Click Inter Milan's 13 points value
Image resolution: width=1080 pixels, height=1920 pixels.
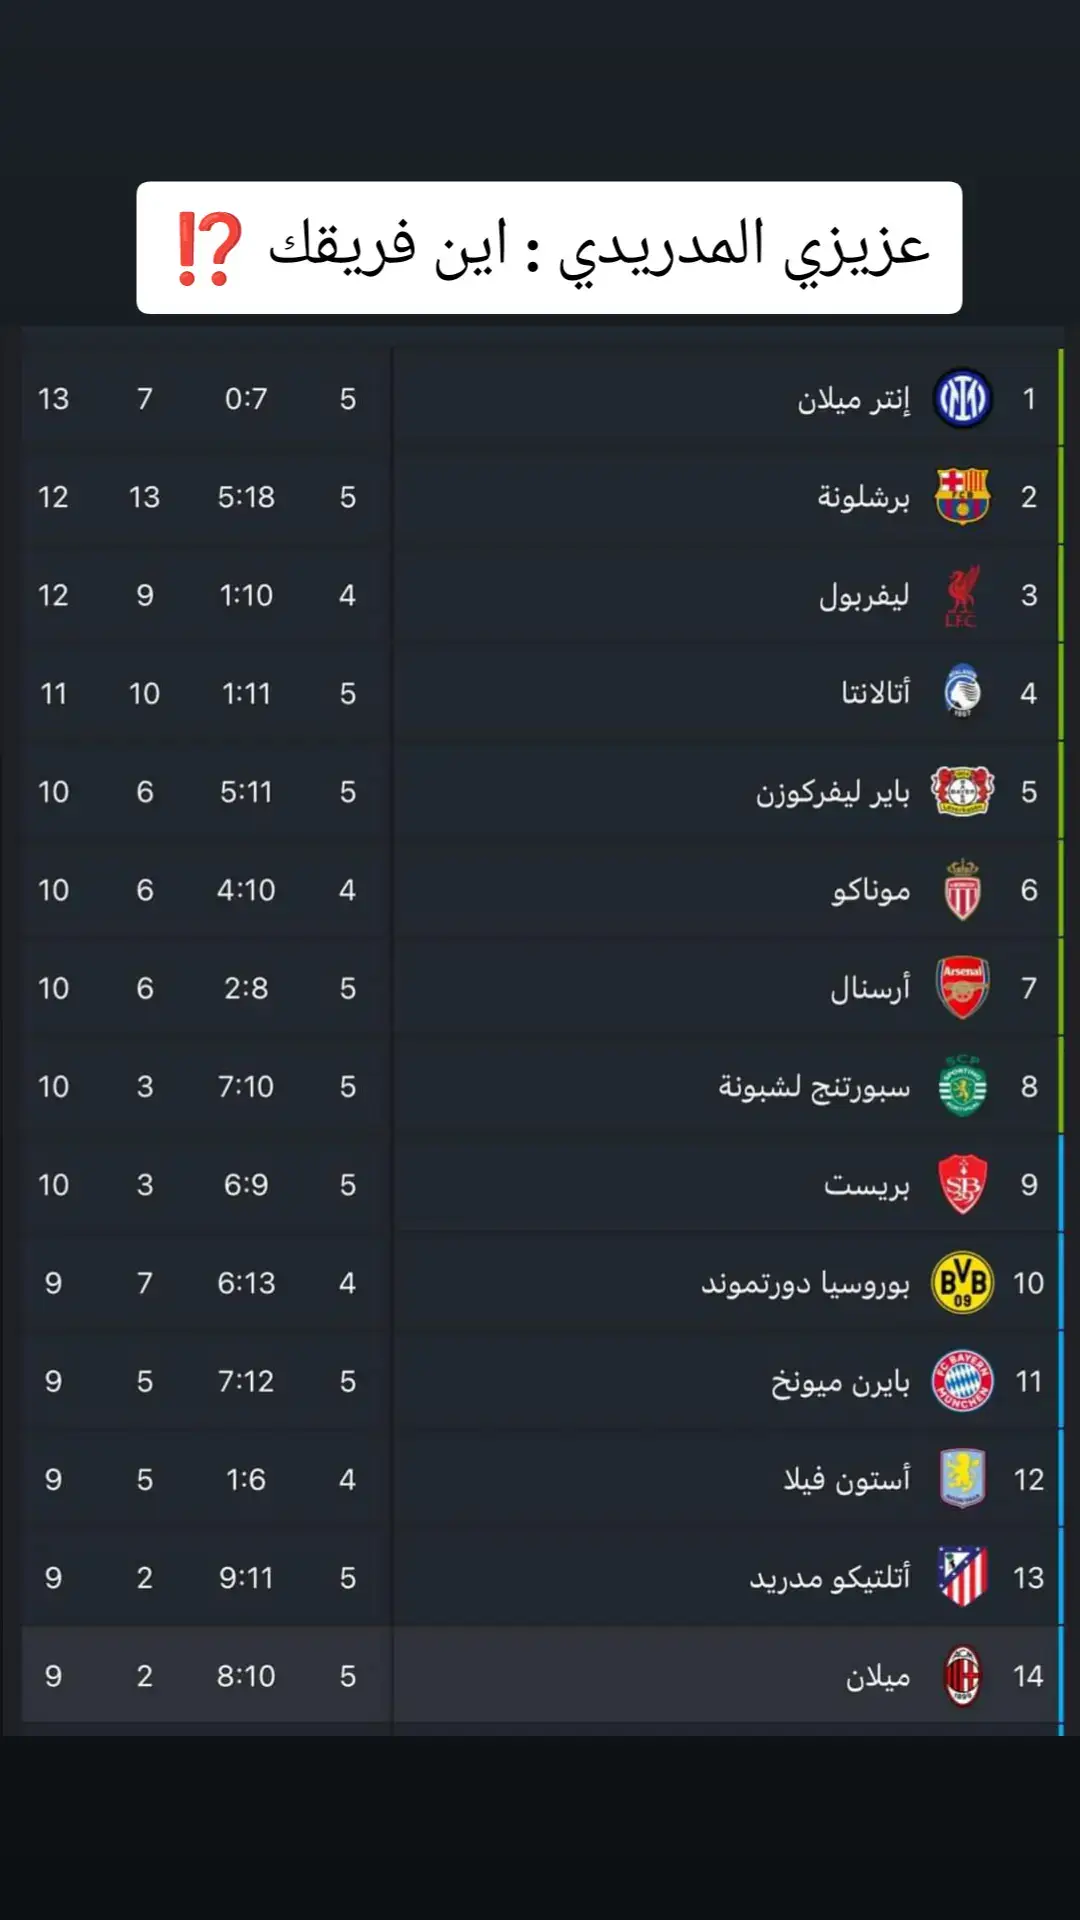tap(54, 399)
